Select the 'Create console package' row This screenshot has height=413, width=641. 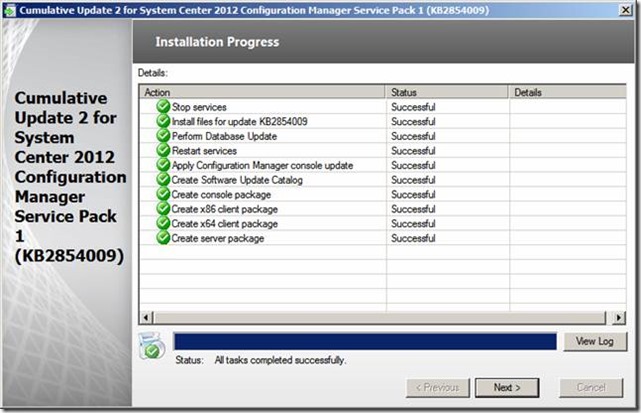pyautogui.click(x=221, y=195)
